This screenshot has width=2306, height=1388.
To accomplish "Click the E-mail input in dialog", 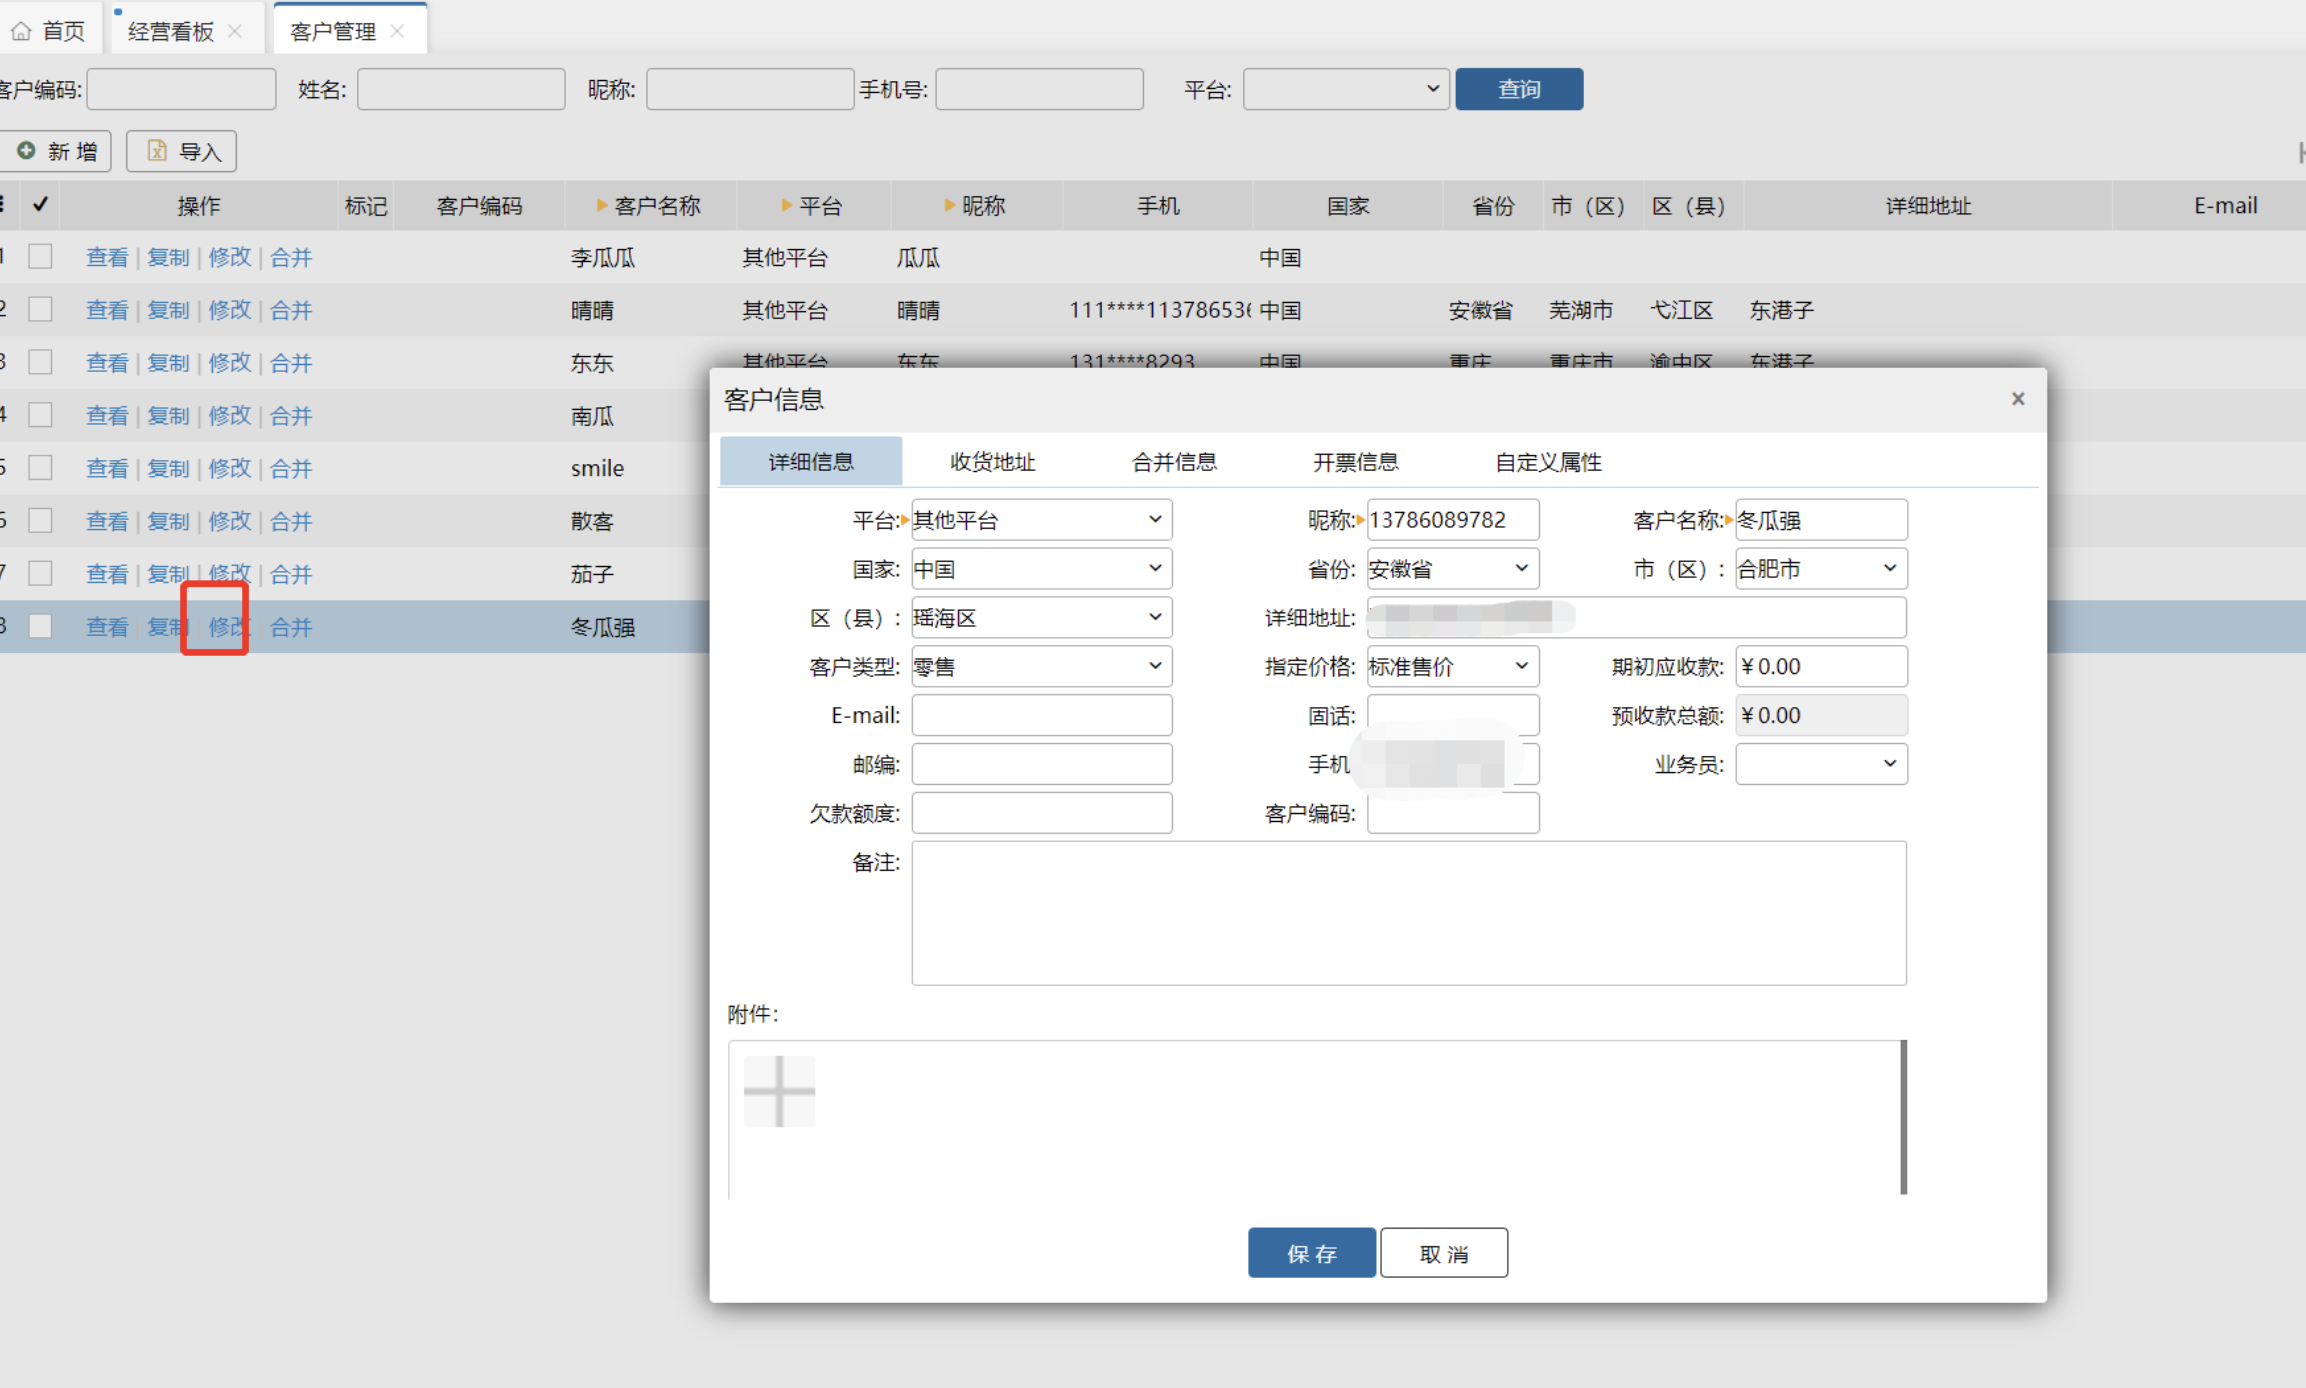I will coord(1041,715).
